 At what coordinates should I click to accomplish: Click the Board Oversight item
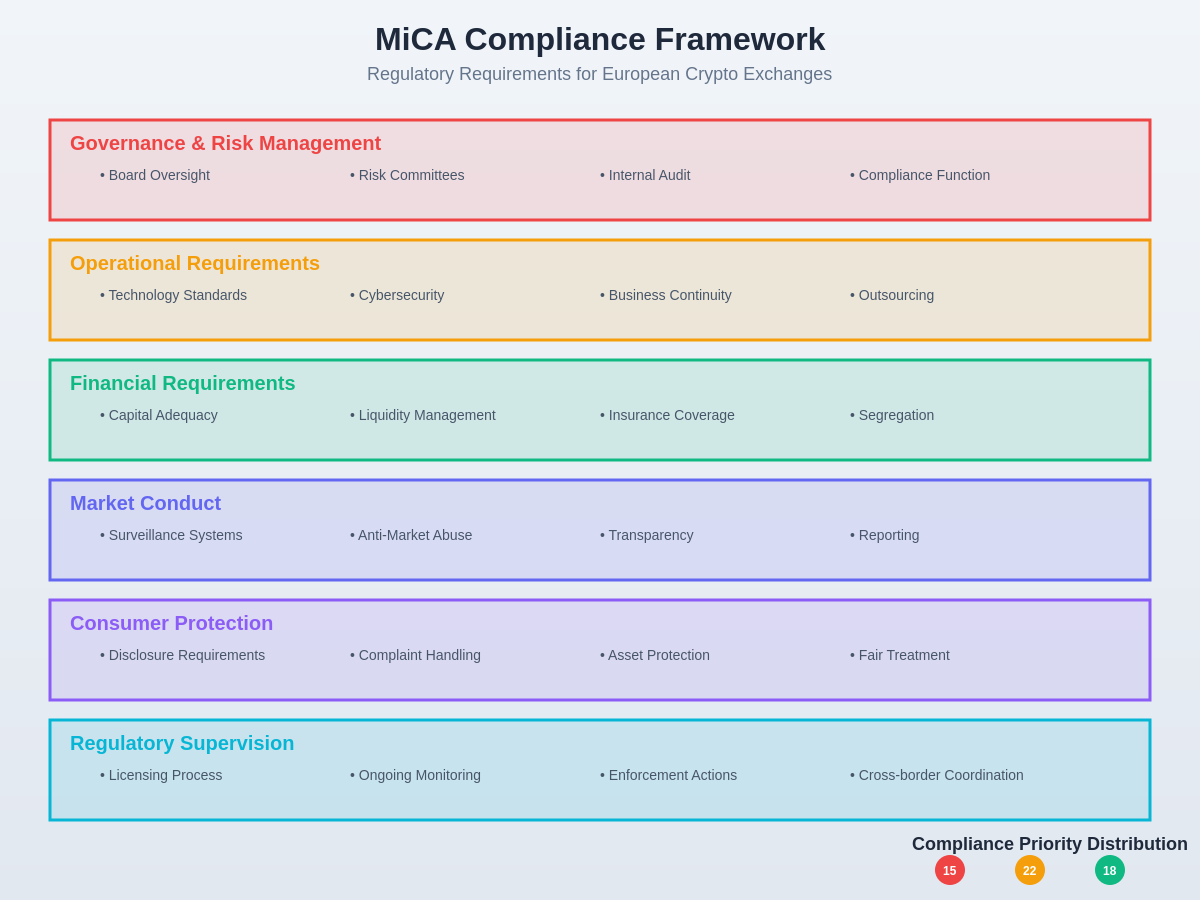click(155, 175)
